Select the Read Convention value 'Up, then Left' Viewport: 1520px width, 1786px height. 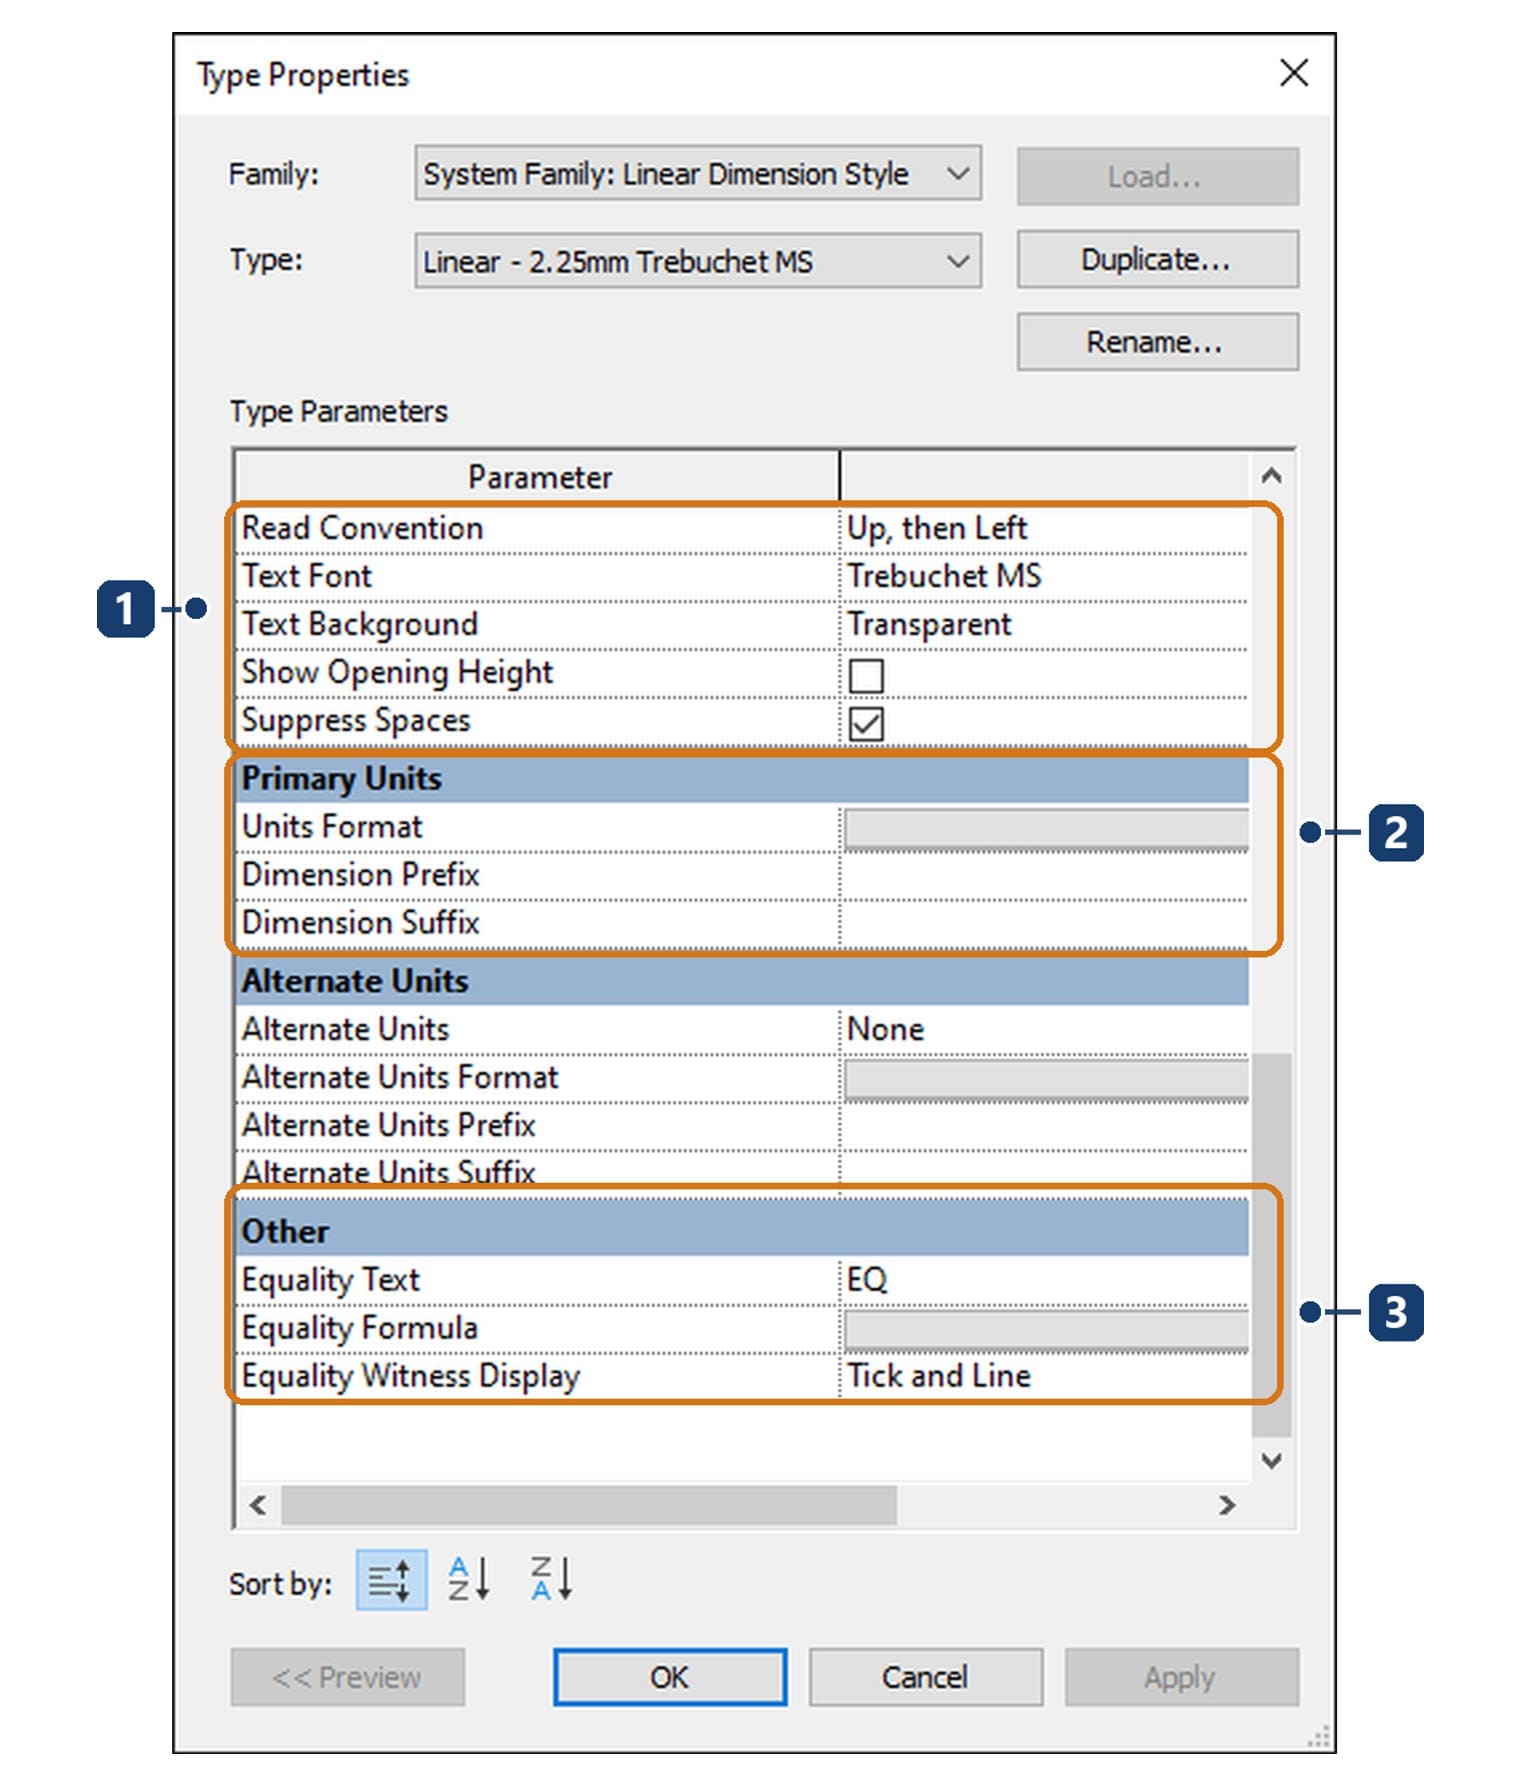click(937, 528)
